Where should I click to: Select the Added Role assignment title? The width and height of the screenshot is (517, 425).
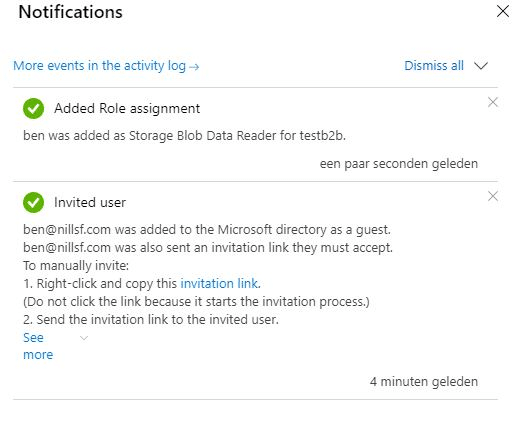(127, 109)
